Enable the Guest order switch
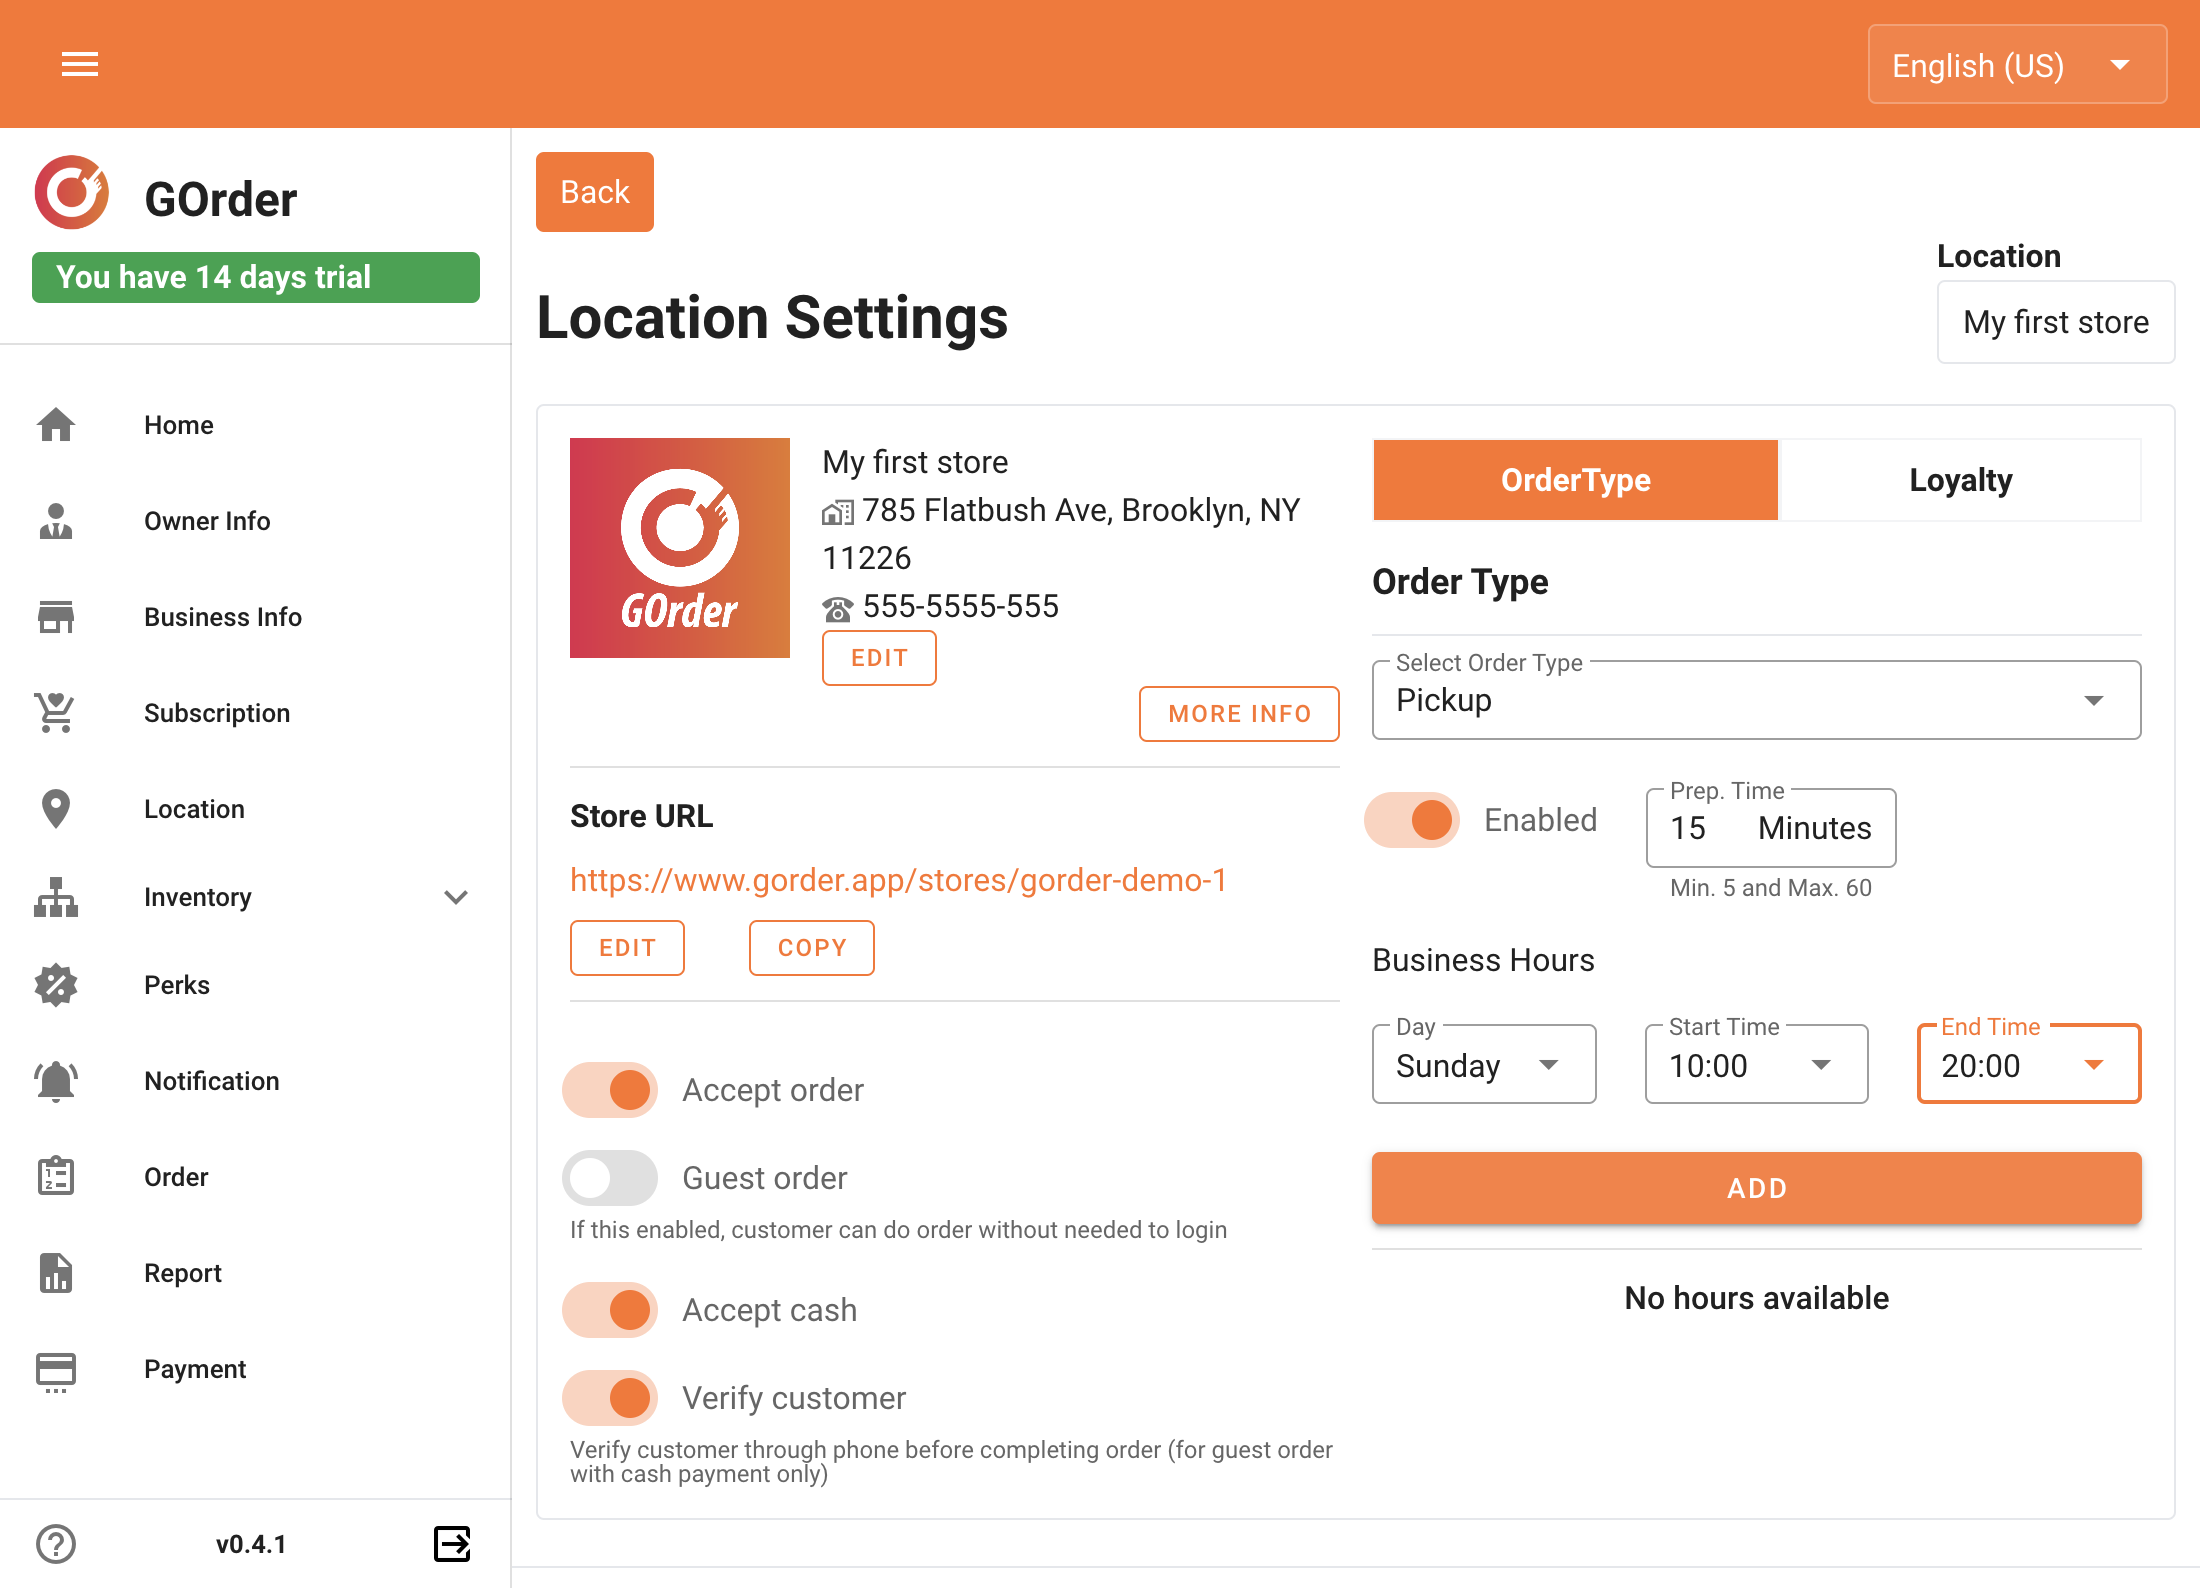 610,1178
